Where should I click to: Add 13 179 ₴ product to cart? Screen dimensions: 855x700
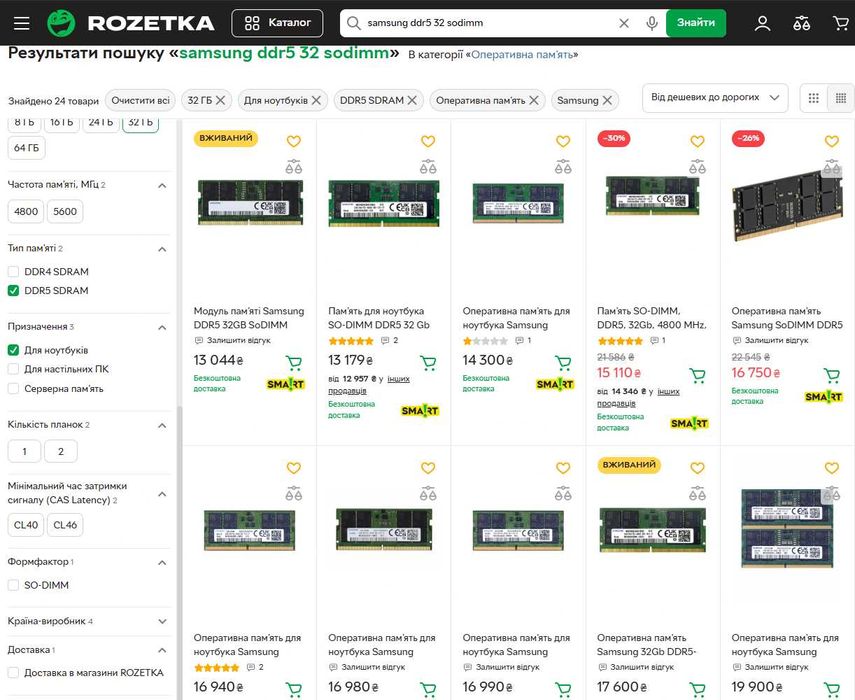tap(429, 363)
